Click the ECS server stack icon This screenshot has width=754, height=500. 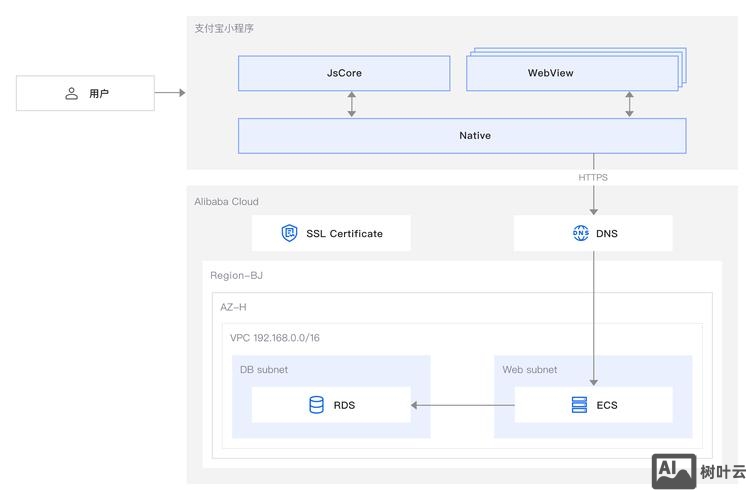pyautogui.click(x=579, y=405)
